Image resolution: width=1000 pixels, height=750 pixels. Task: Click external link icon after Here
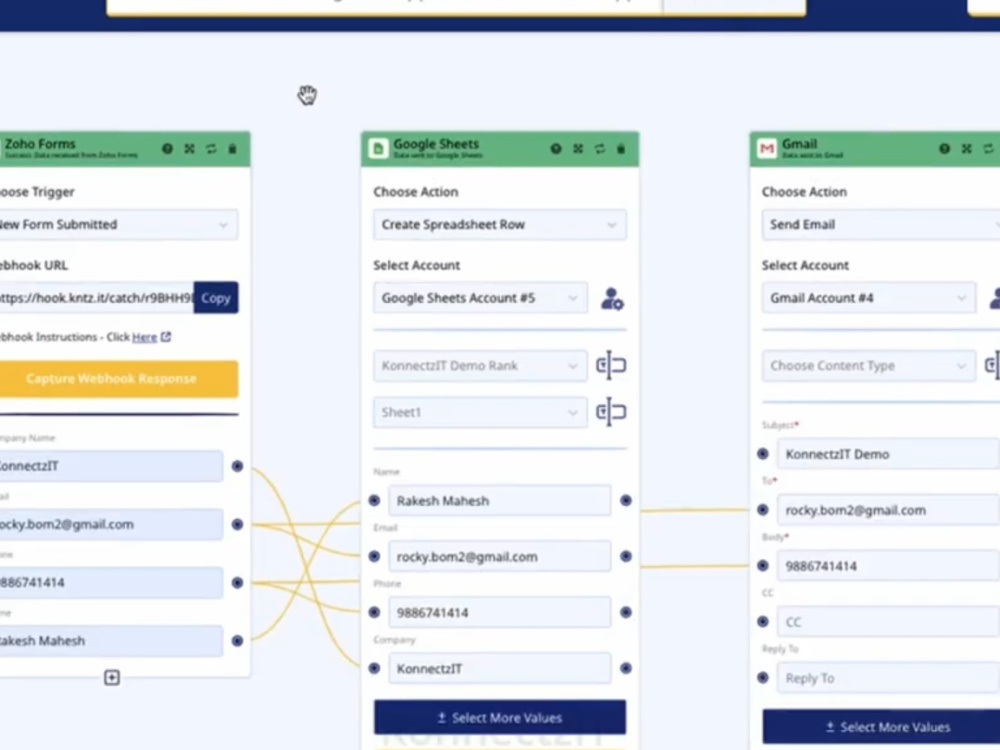point(166,337)
